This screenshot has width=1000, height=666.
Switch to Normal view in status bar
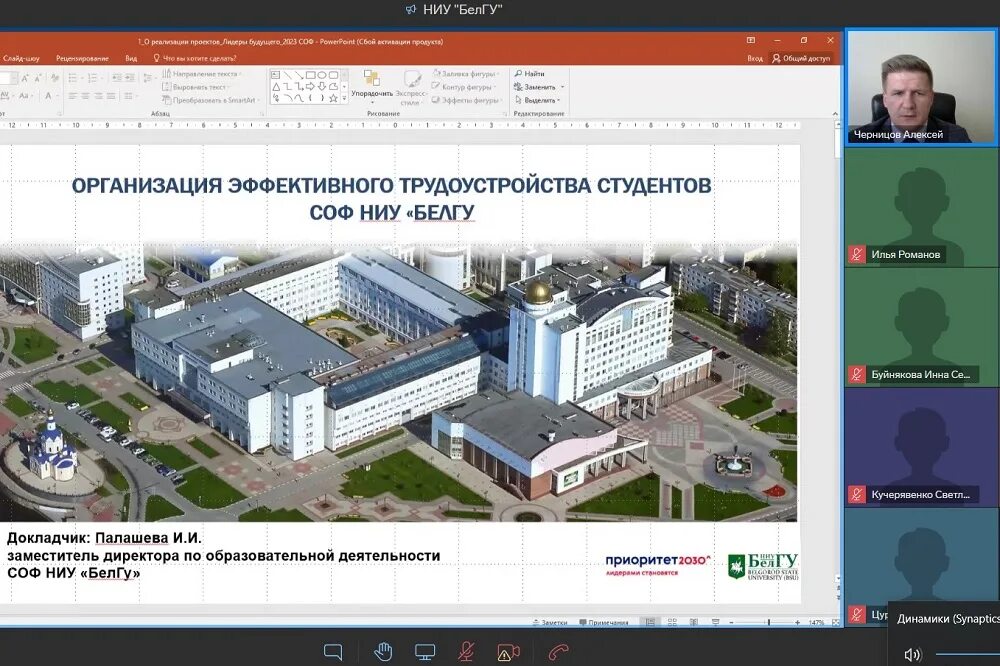(650, 622)
